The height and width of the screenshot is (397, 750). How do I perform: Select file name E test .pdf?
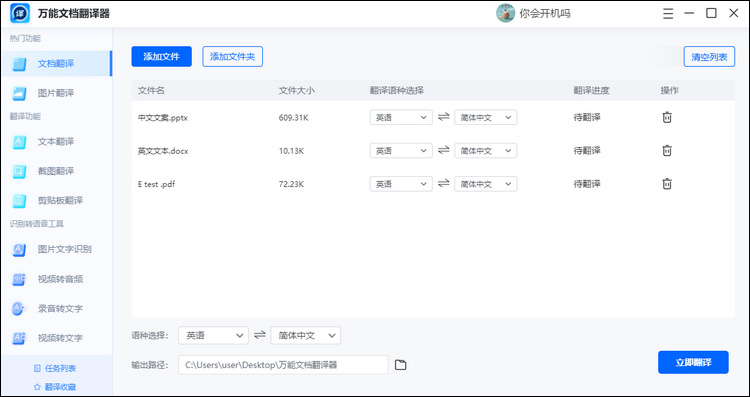click(156, 184)
